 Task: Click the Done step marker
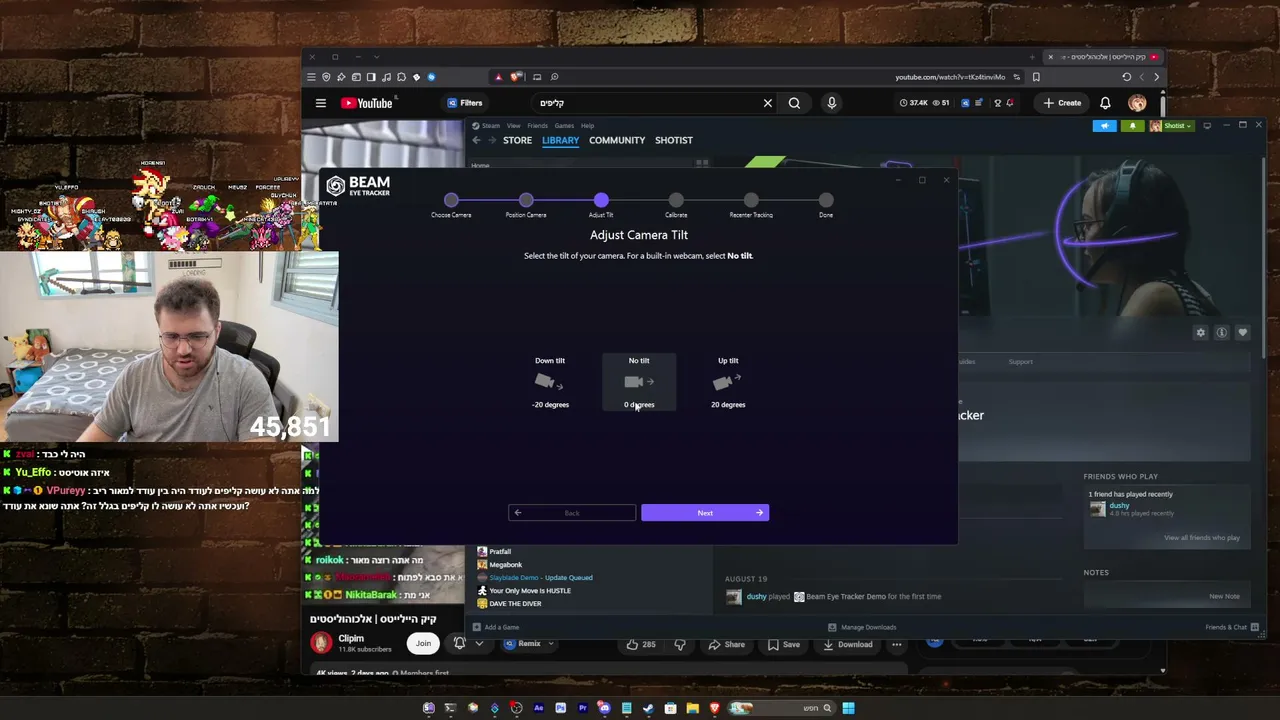coord(826,200)
